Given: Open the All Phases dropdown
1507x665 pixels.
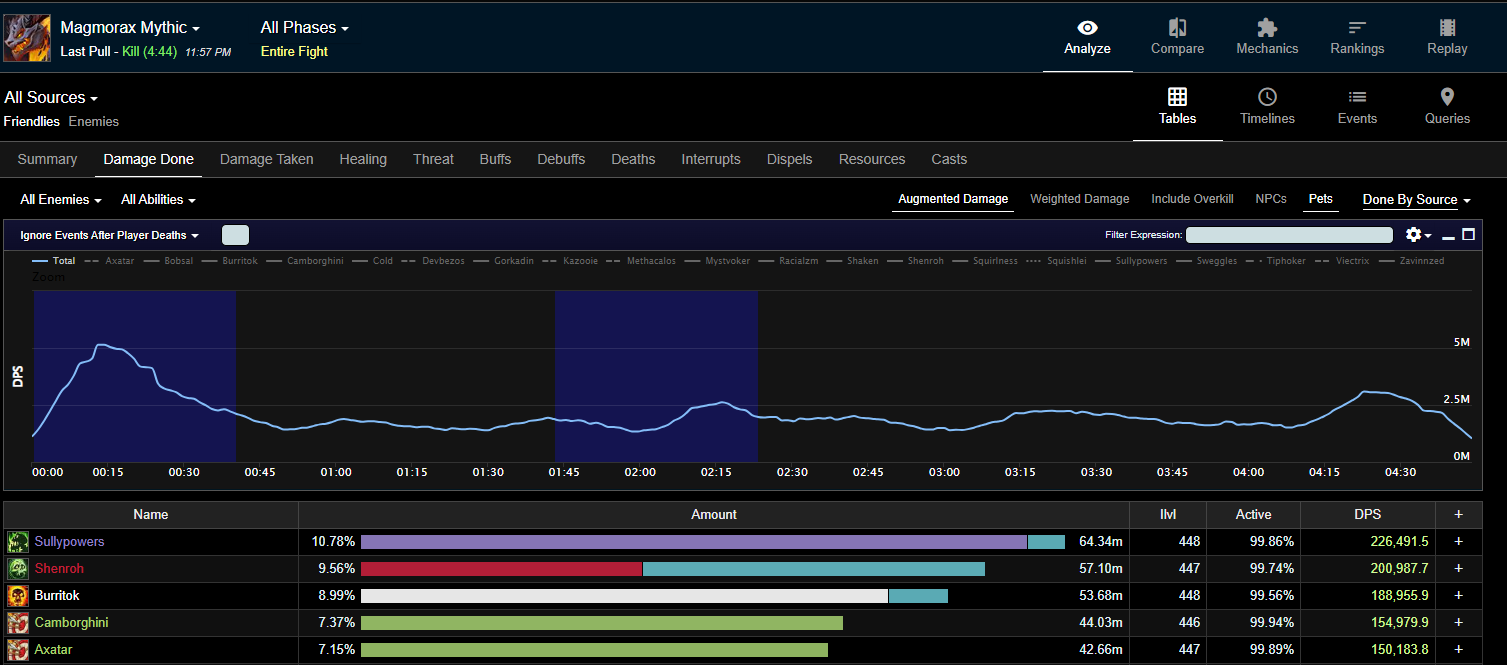Looking at the screenshot, I should (303, 27).
